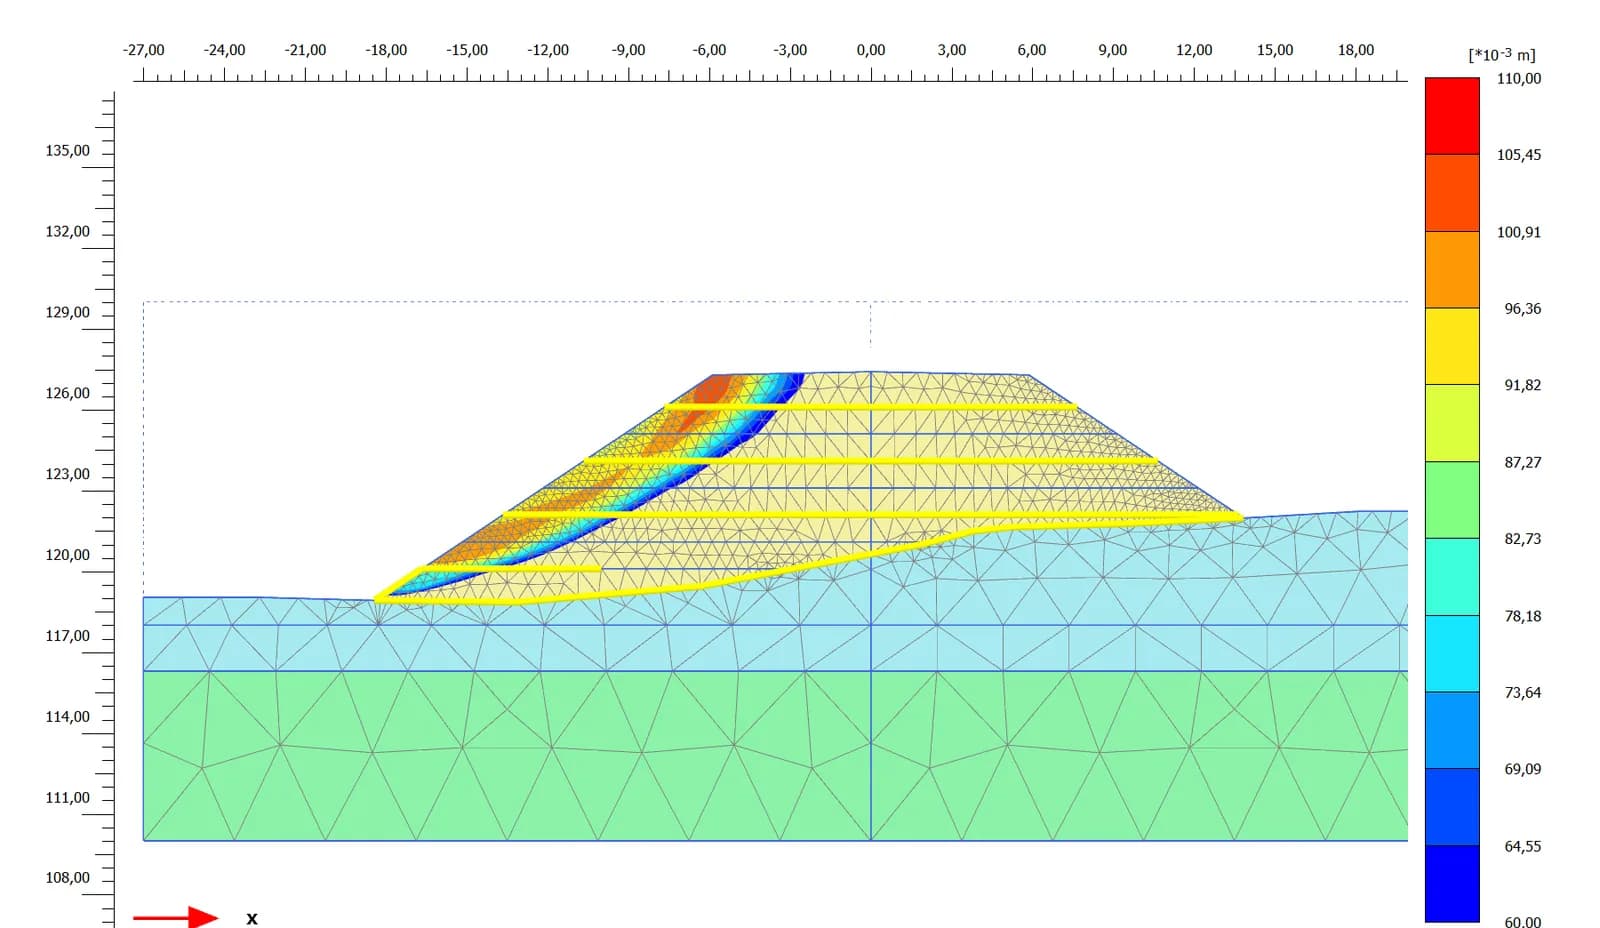
Task: Click horizontal ruler label 0,00
Action: click(x=871, y=50)
